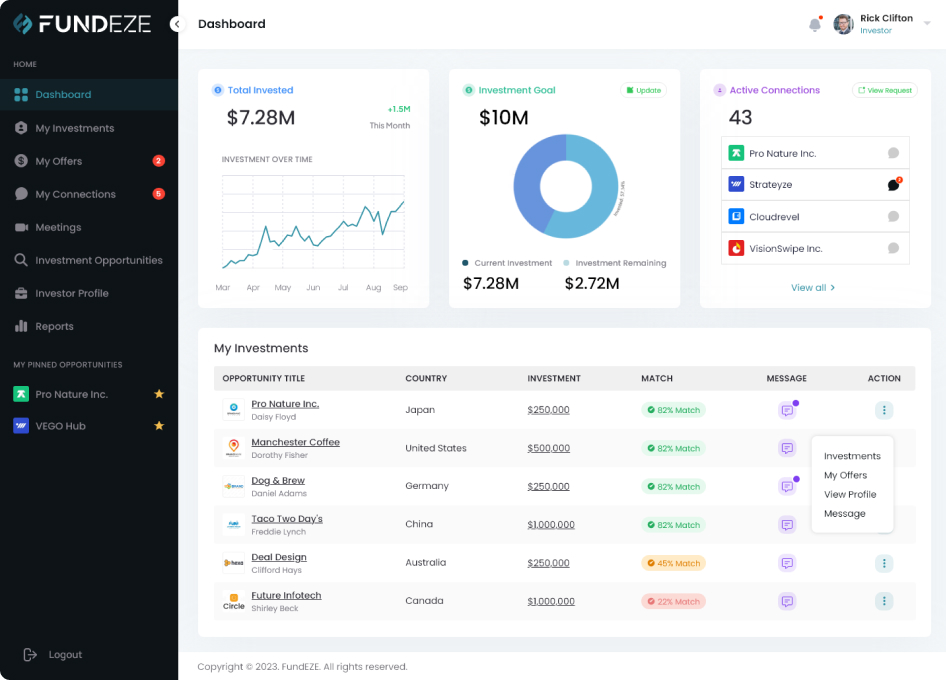
Task: Select View Profile in the open context menu
Action: coord(850,494)
